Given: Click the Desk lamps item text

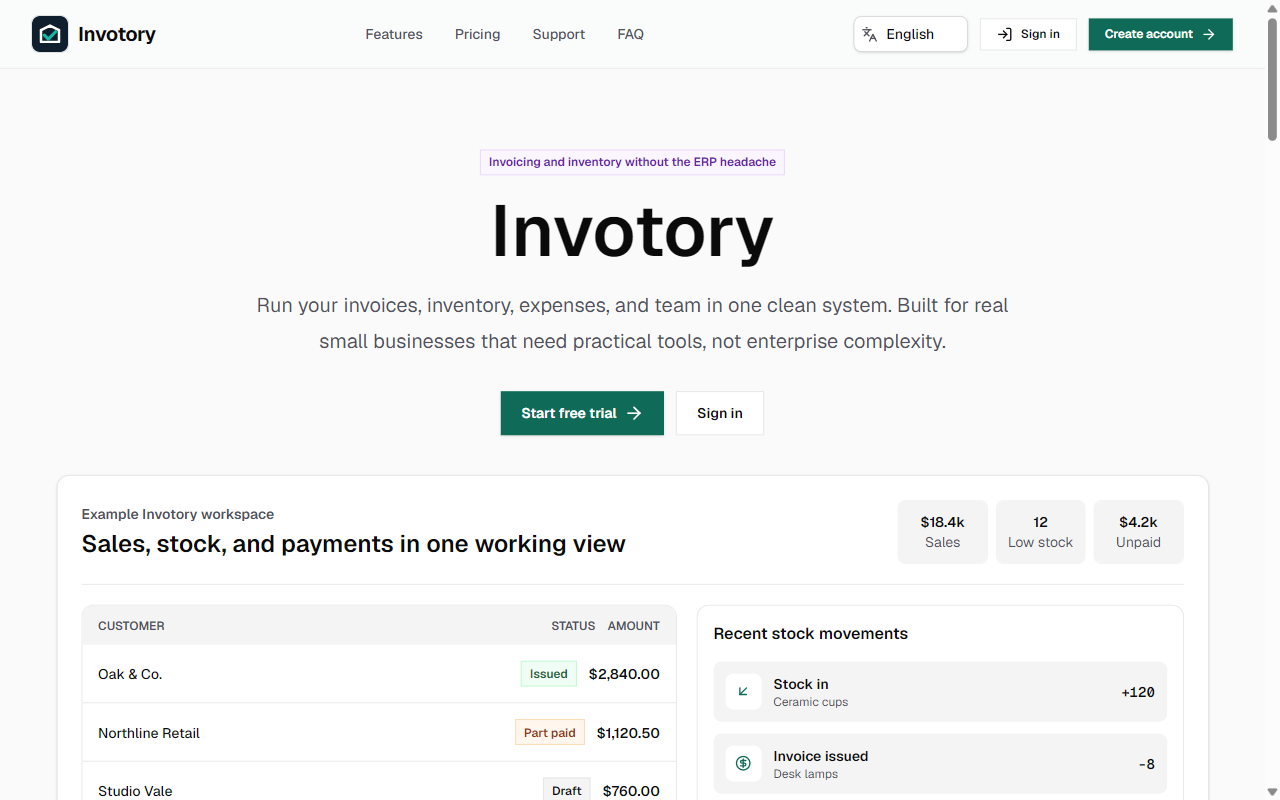Looking at the screenshot, I should 806,774.
